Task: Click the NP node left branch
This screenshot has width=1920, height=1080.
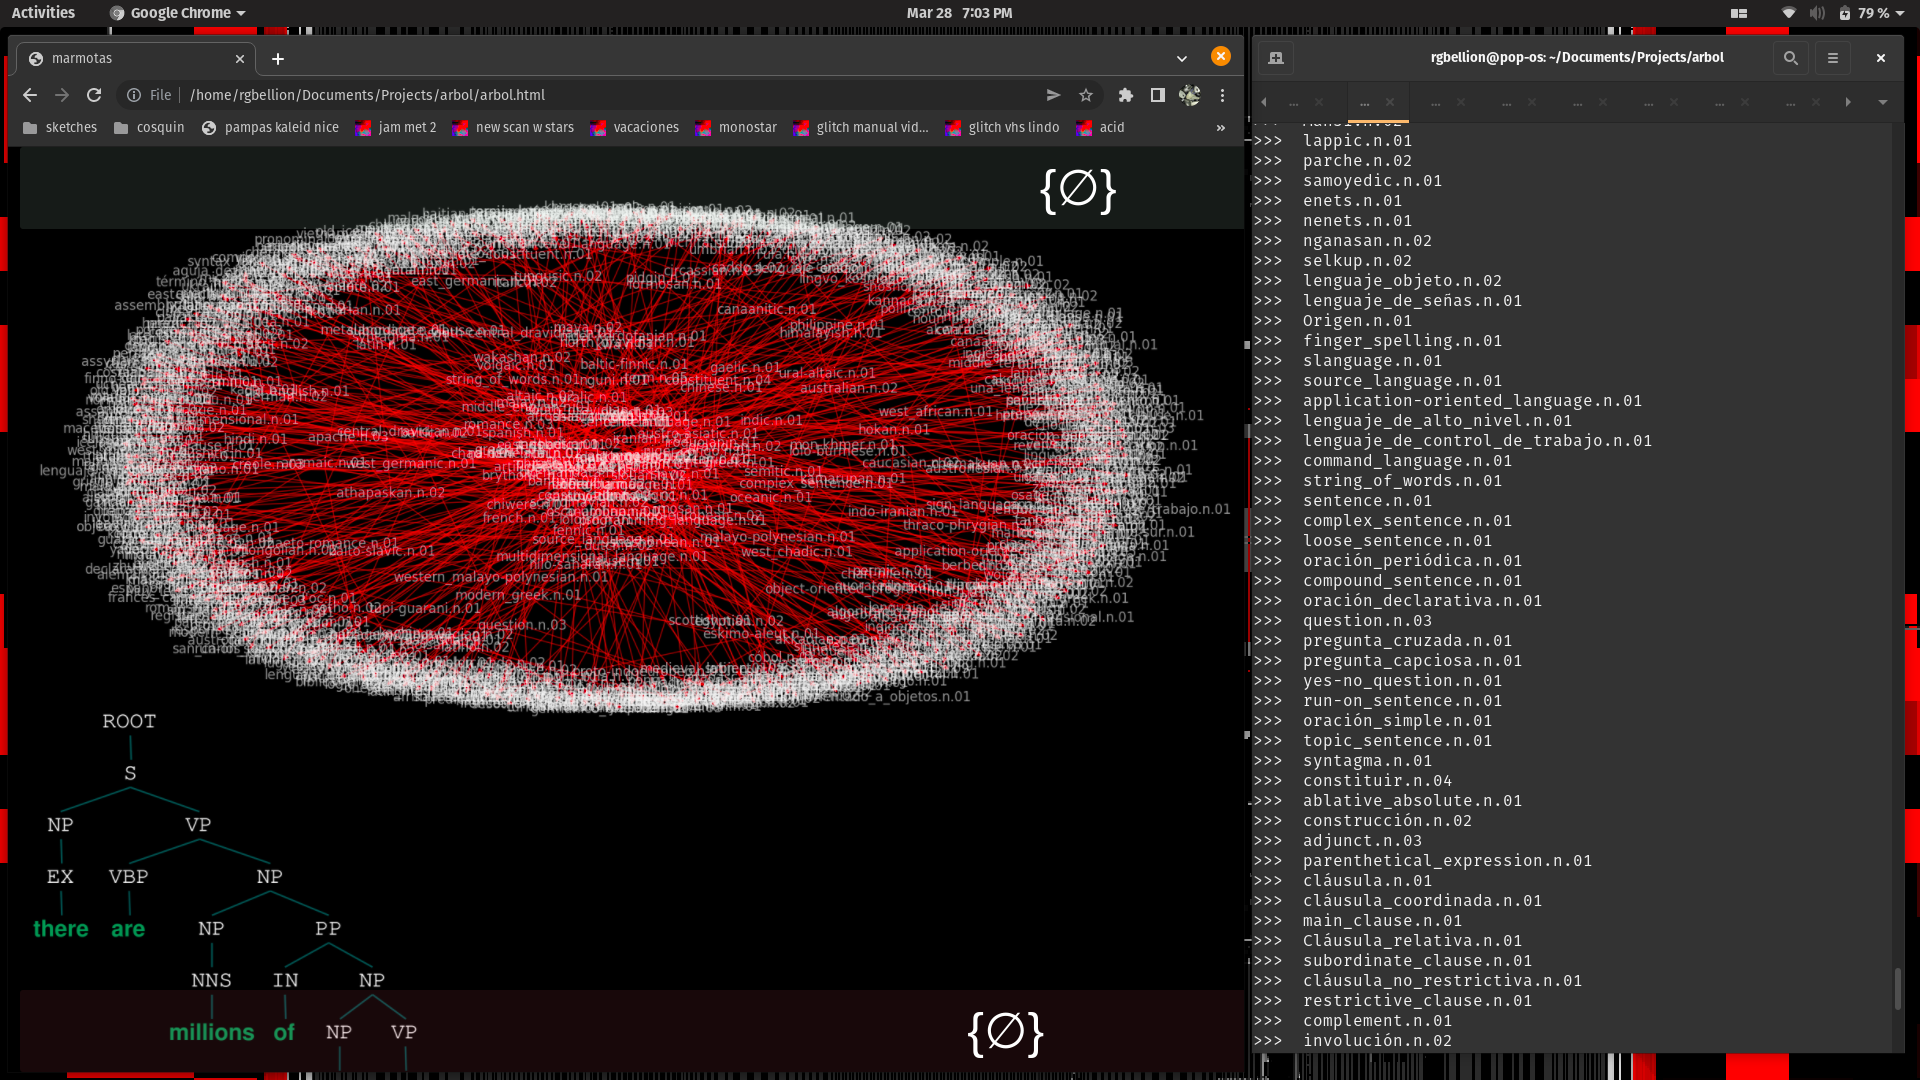Action: tap(59, 824)
